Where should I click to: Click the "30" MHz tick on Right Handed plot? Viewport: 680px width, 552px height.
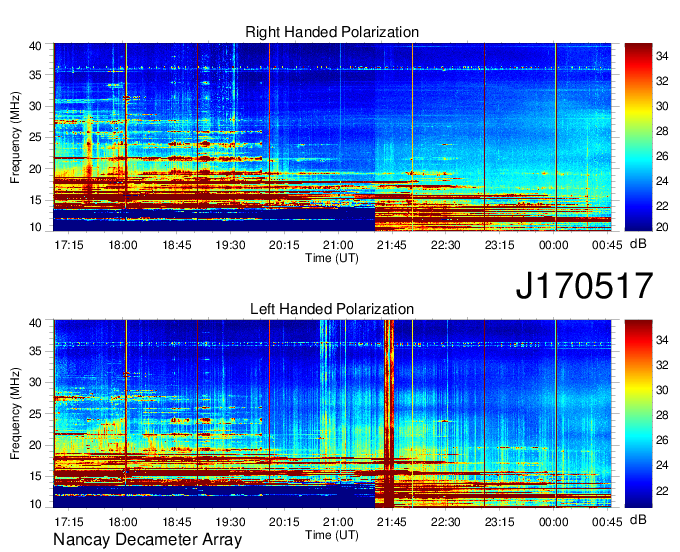35,106
